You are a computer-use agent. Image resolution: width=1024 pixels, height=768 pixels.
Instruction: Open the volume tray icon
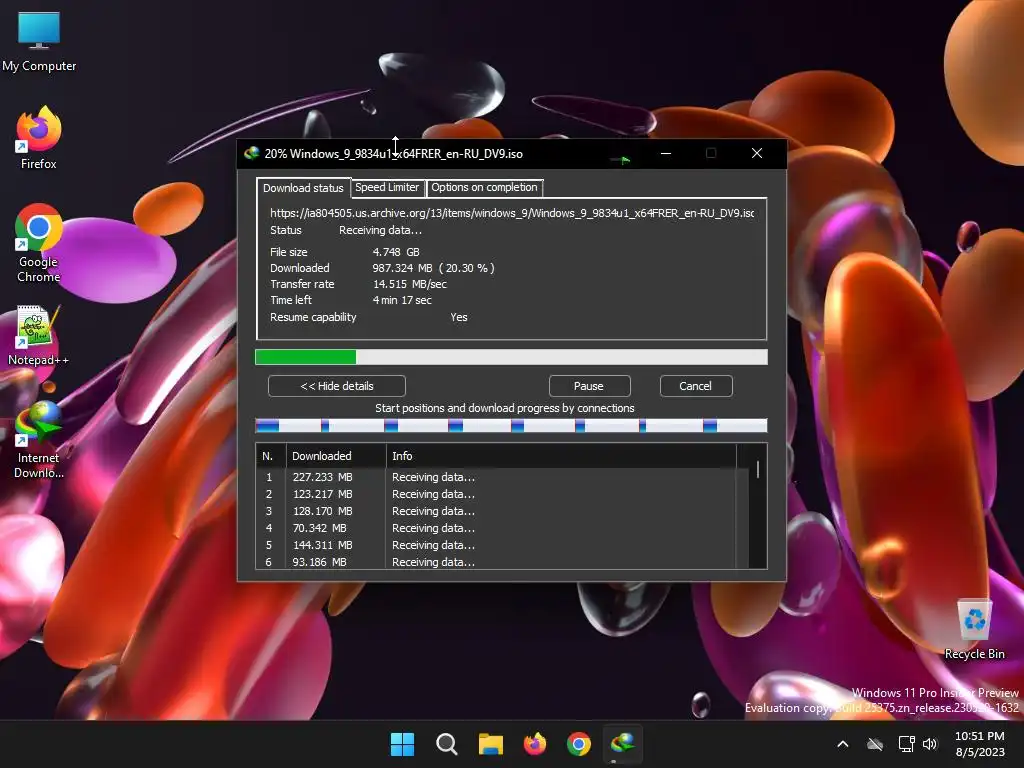pyautogui.click(x=930, y=744)
